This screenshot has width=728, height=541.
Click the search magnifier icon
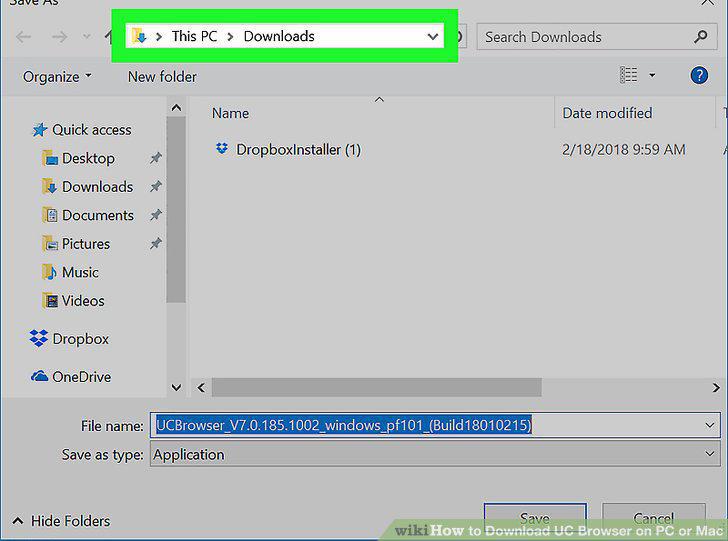pos(701,37)
